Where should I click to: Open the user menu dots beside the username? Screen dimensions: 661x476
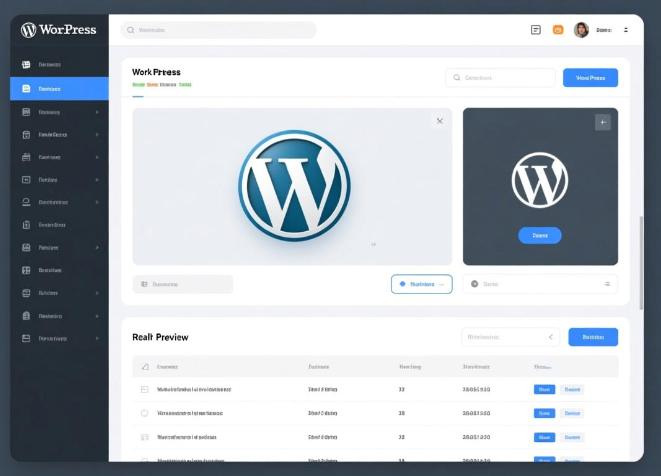click(x=626, y=30)
